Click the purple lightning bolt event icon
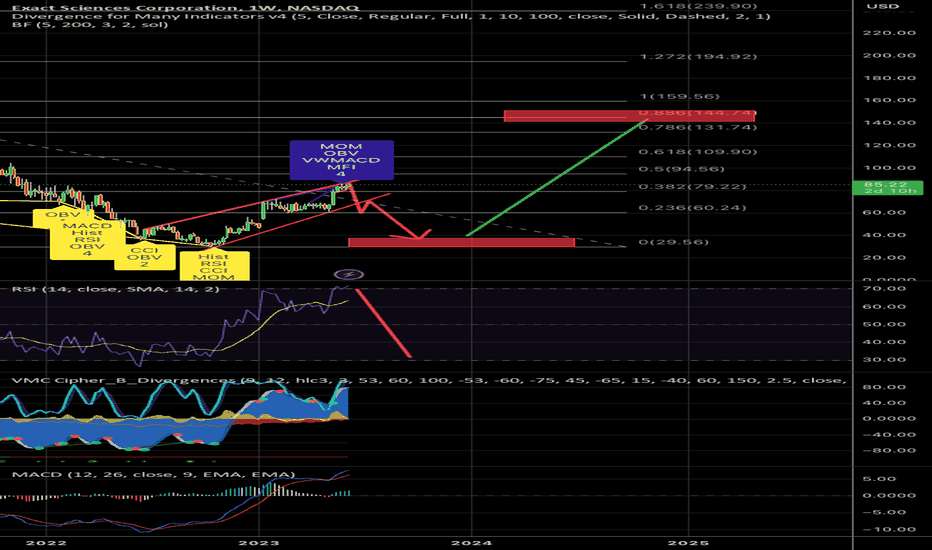Viewport: 932px width, 550px height. (x=349, y=274)
